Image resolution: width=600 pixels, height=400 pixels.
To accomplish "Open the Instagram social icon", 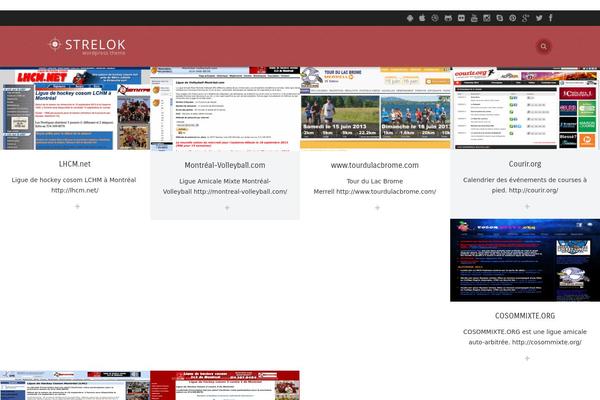I will click(x=487, y=18).
